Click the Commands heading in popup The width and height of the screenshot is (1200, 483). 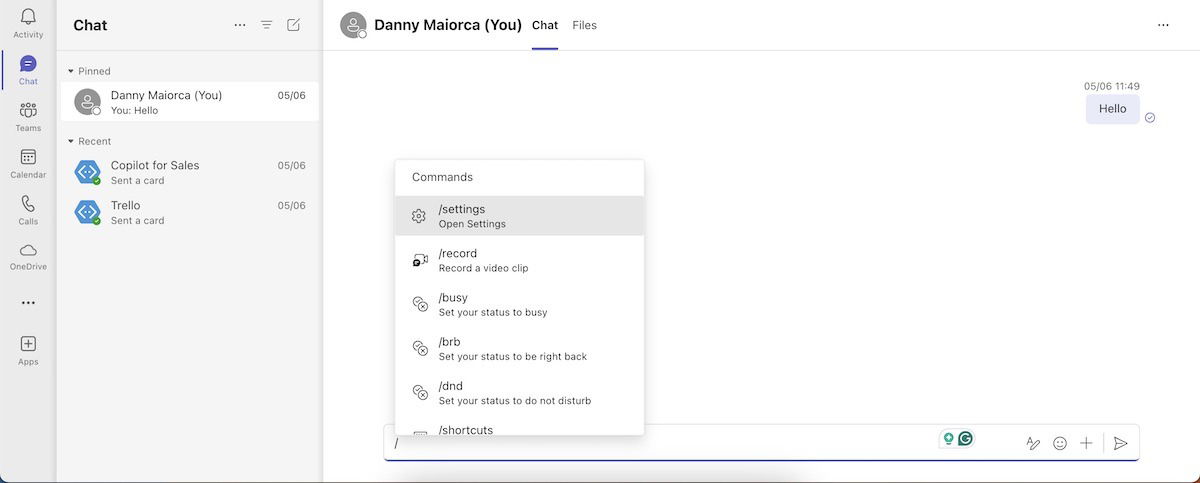click(x=442, y=177)
